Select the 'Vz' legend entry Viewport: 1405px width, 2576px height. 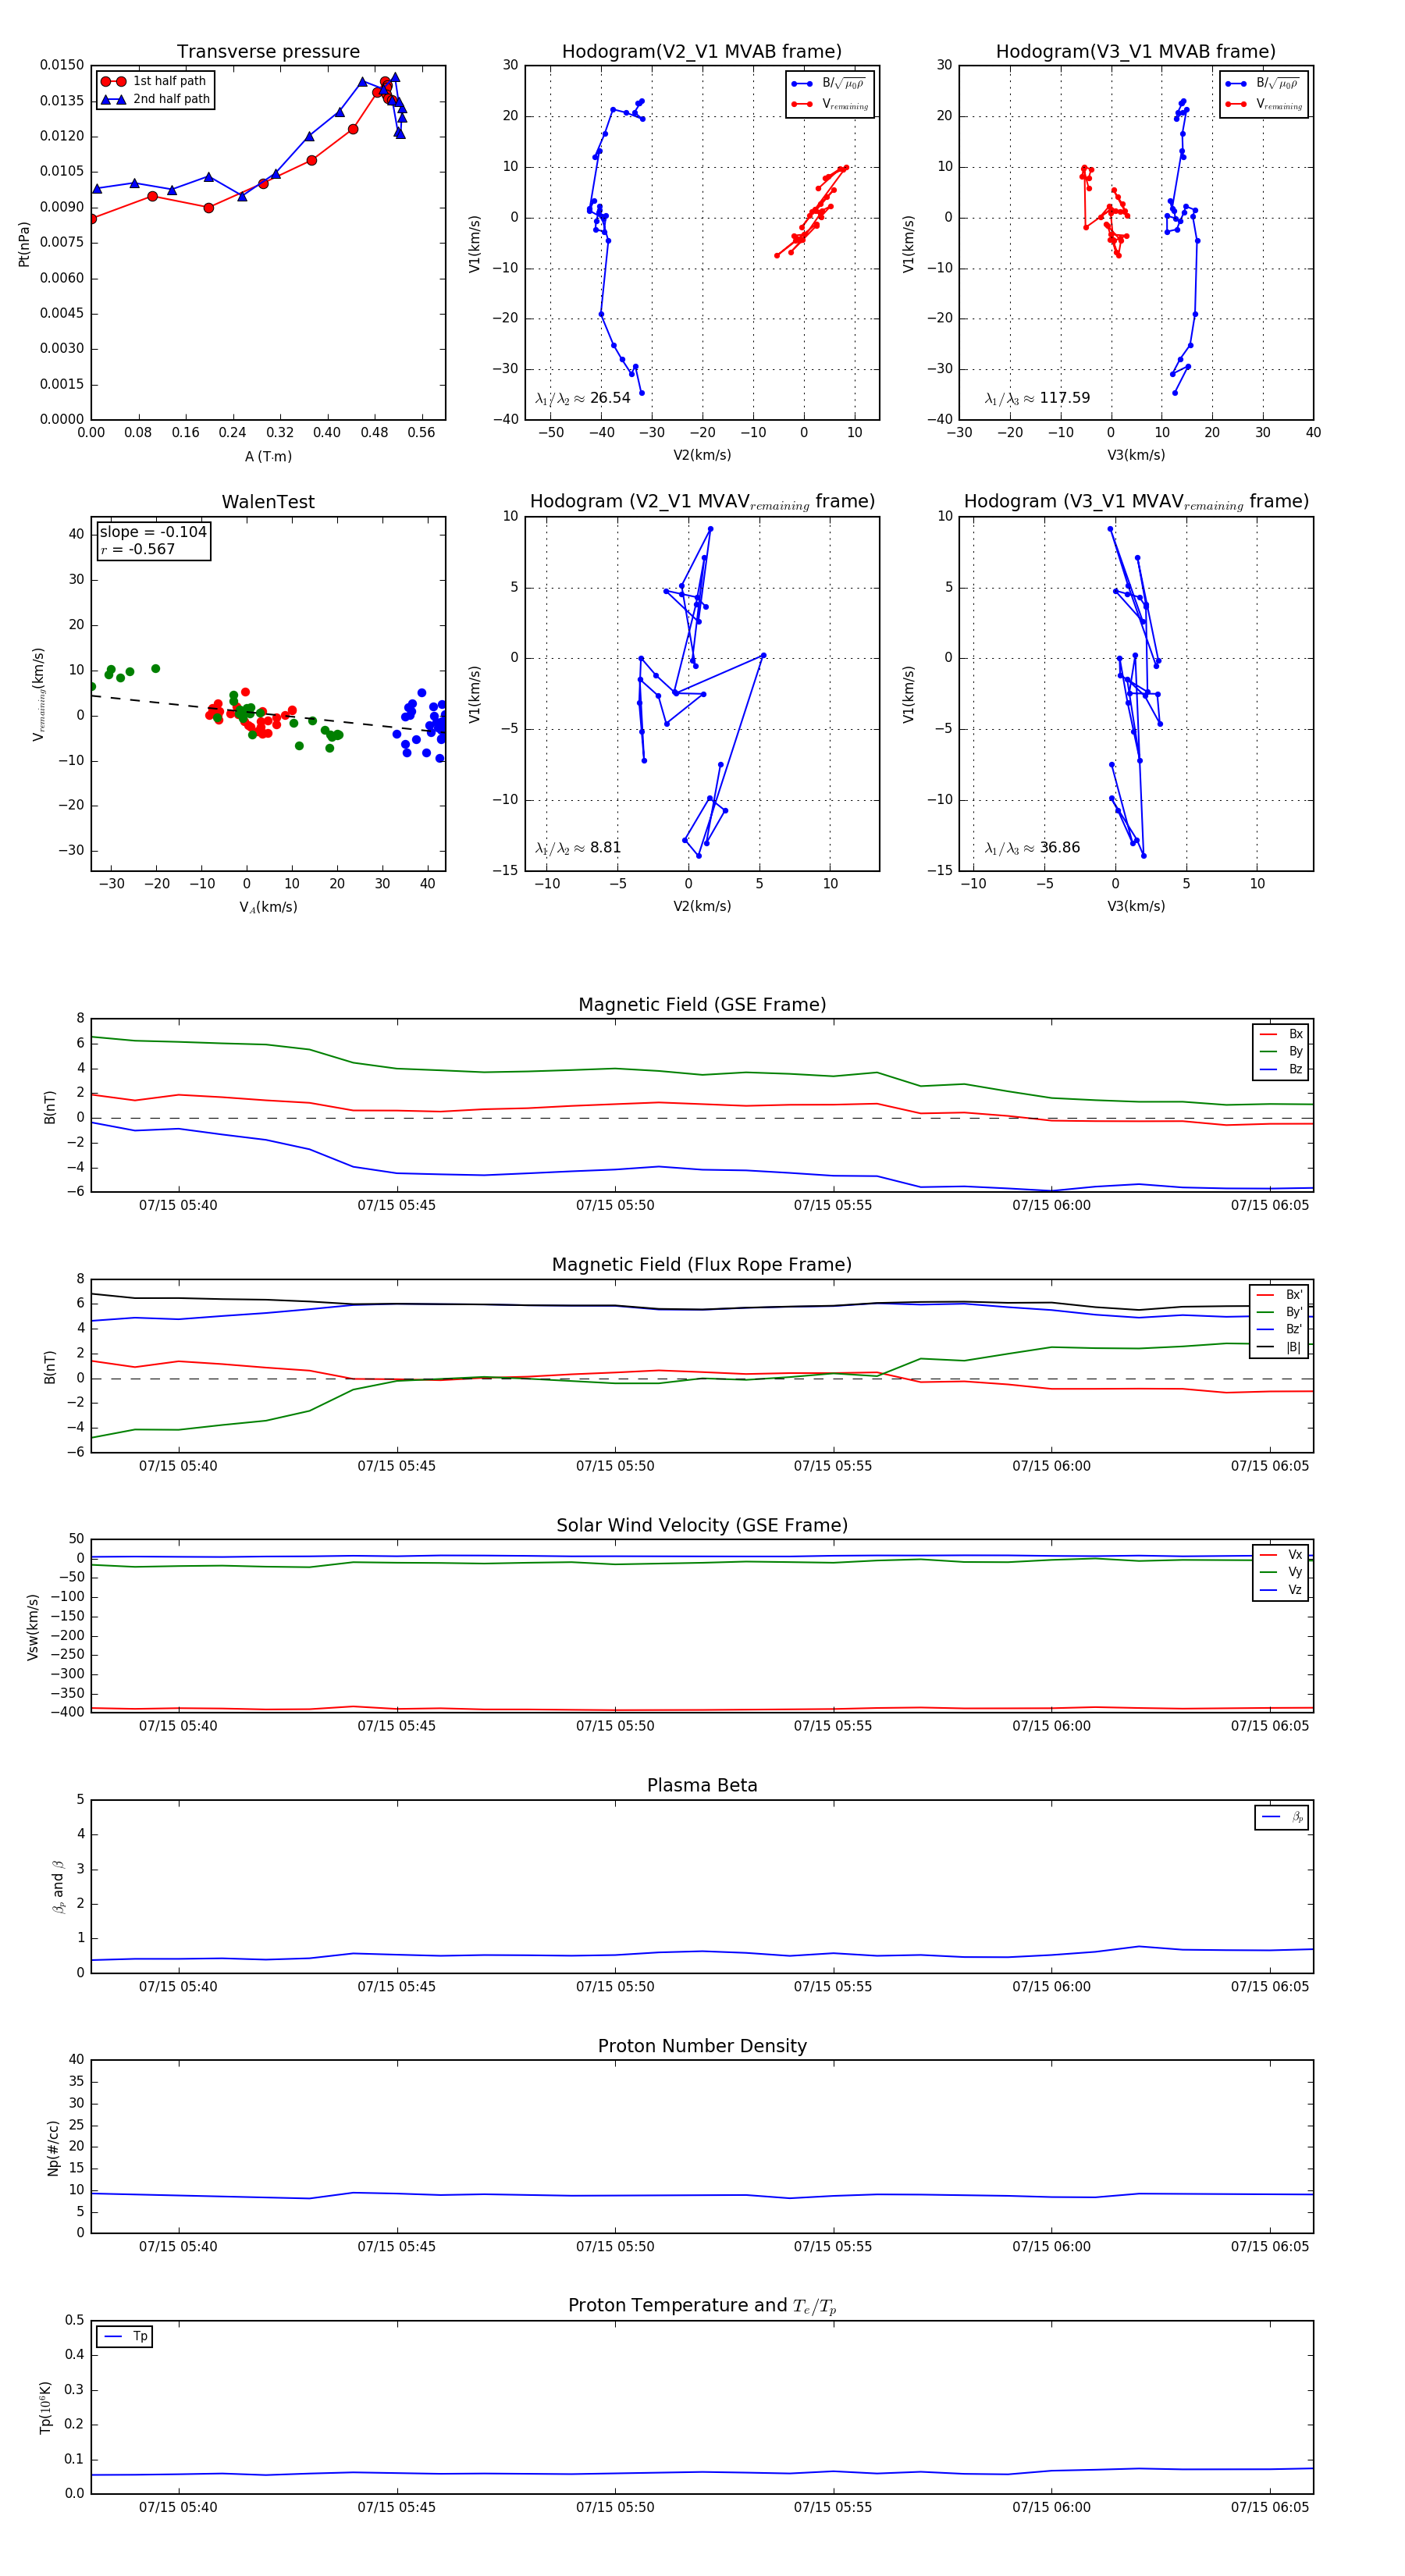pyautogui.click(x=1282, y=1589)
